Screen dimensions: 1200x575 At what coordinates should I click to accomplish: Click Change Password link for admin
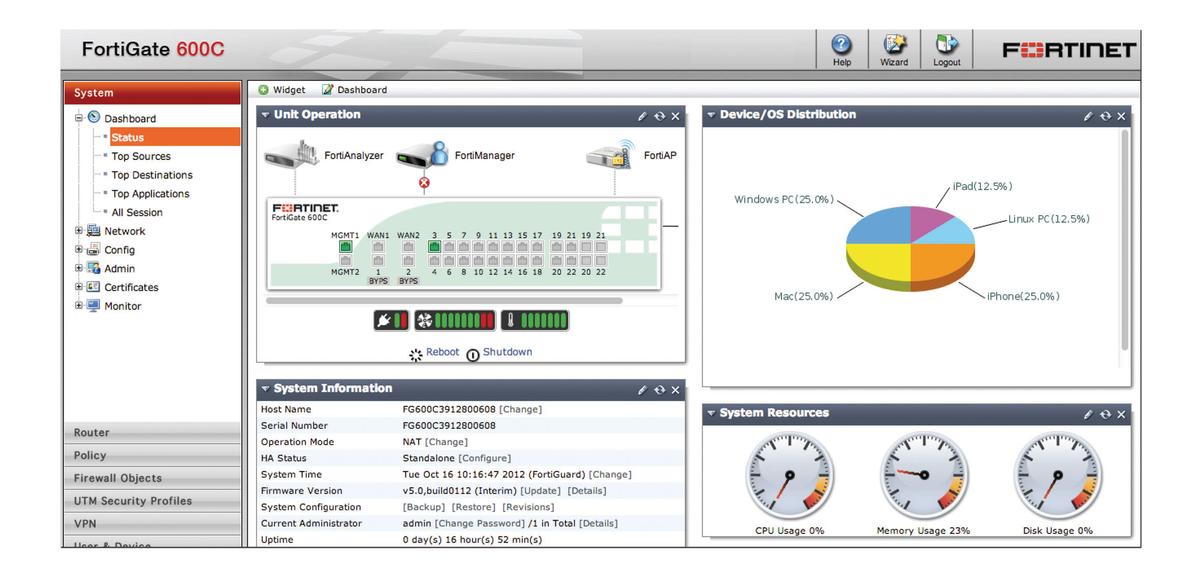click(480, 523)
